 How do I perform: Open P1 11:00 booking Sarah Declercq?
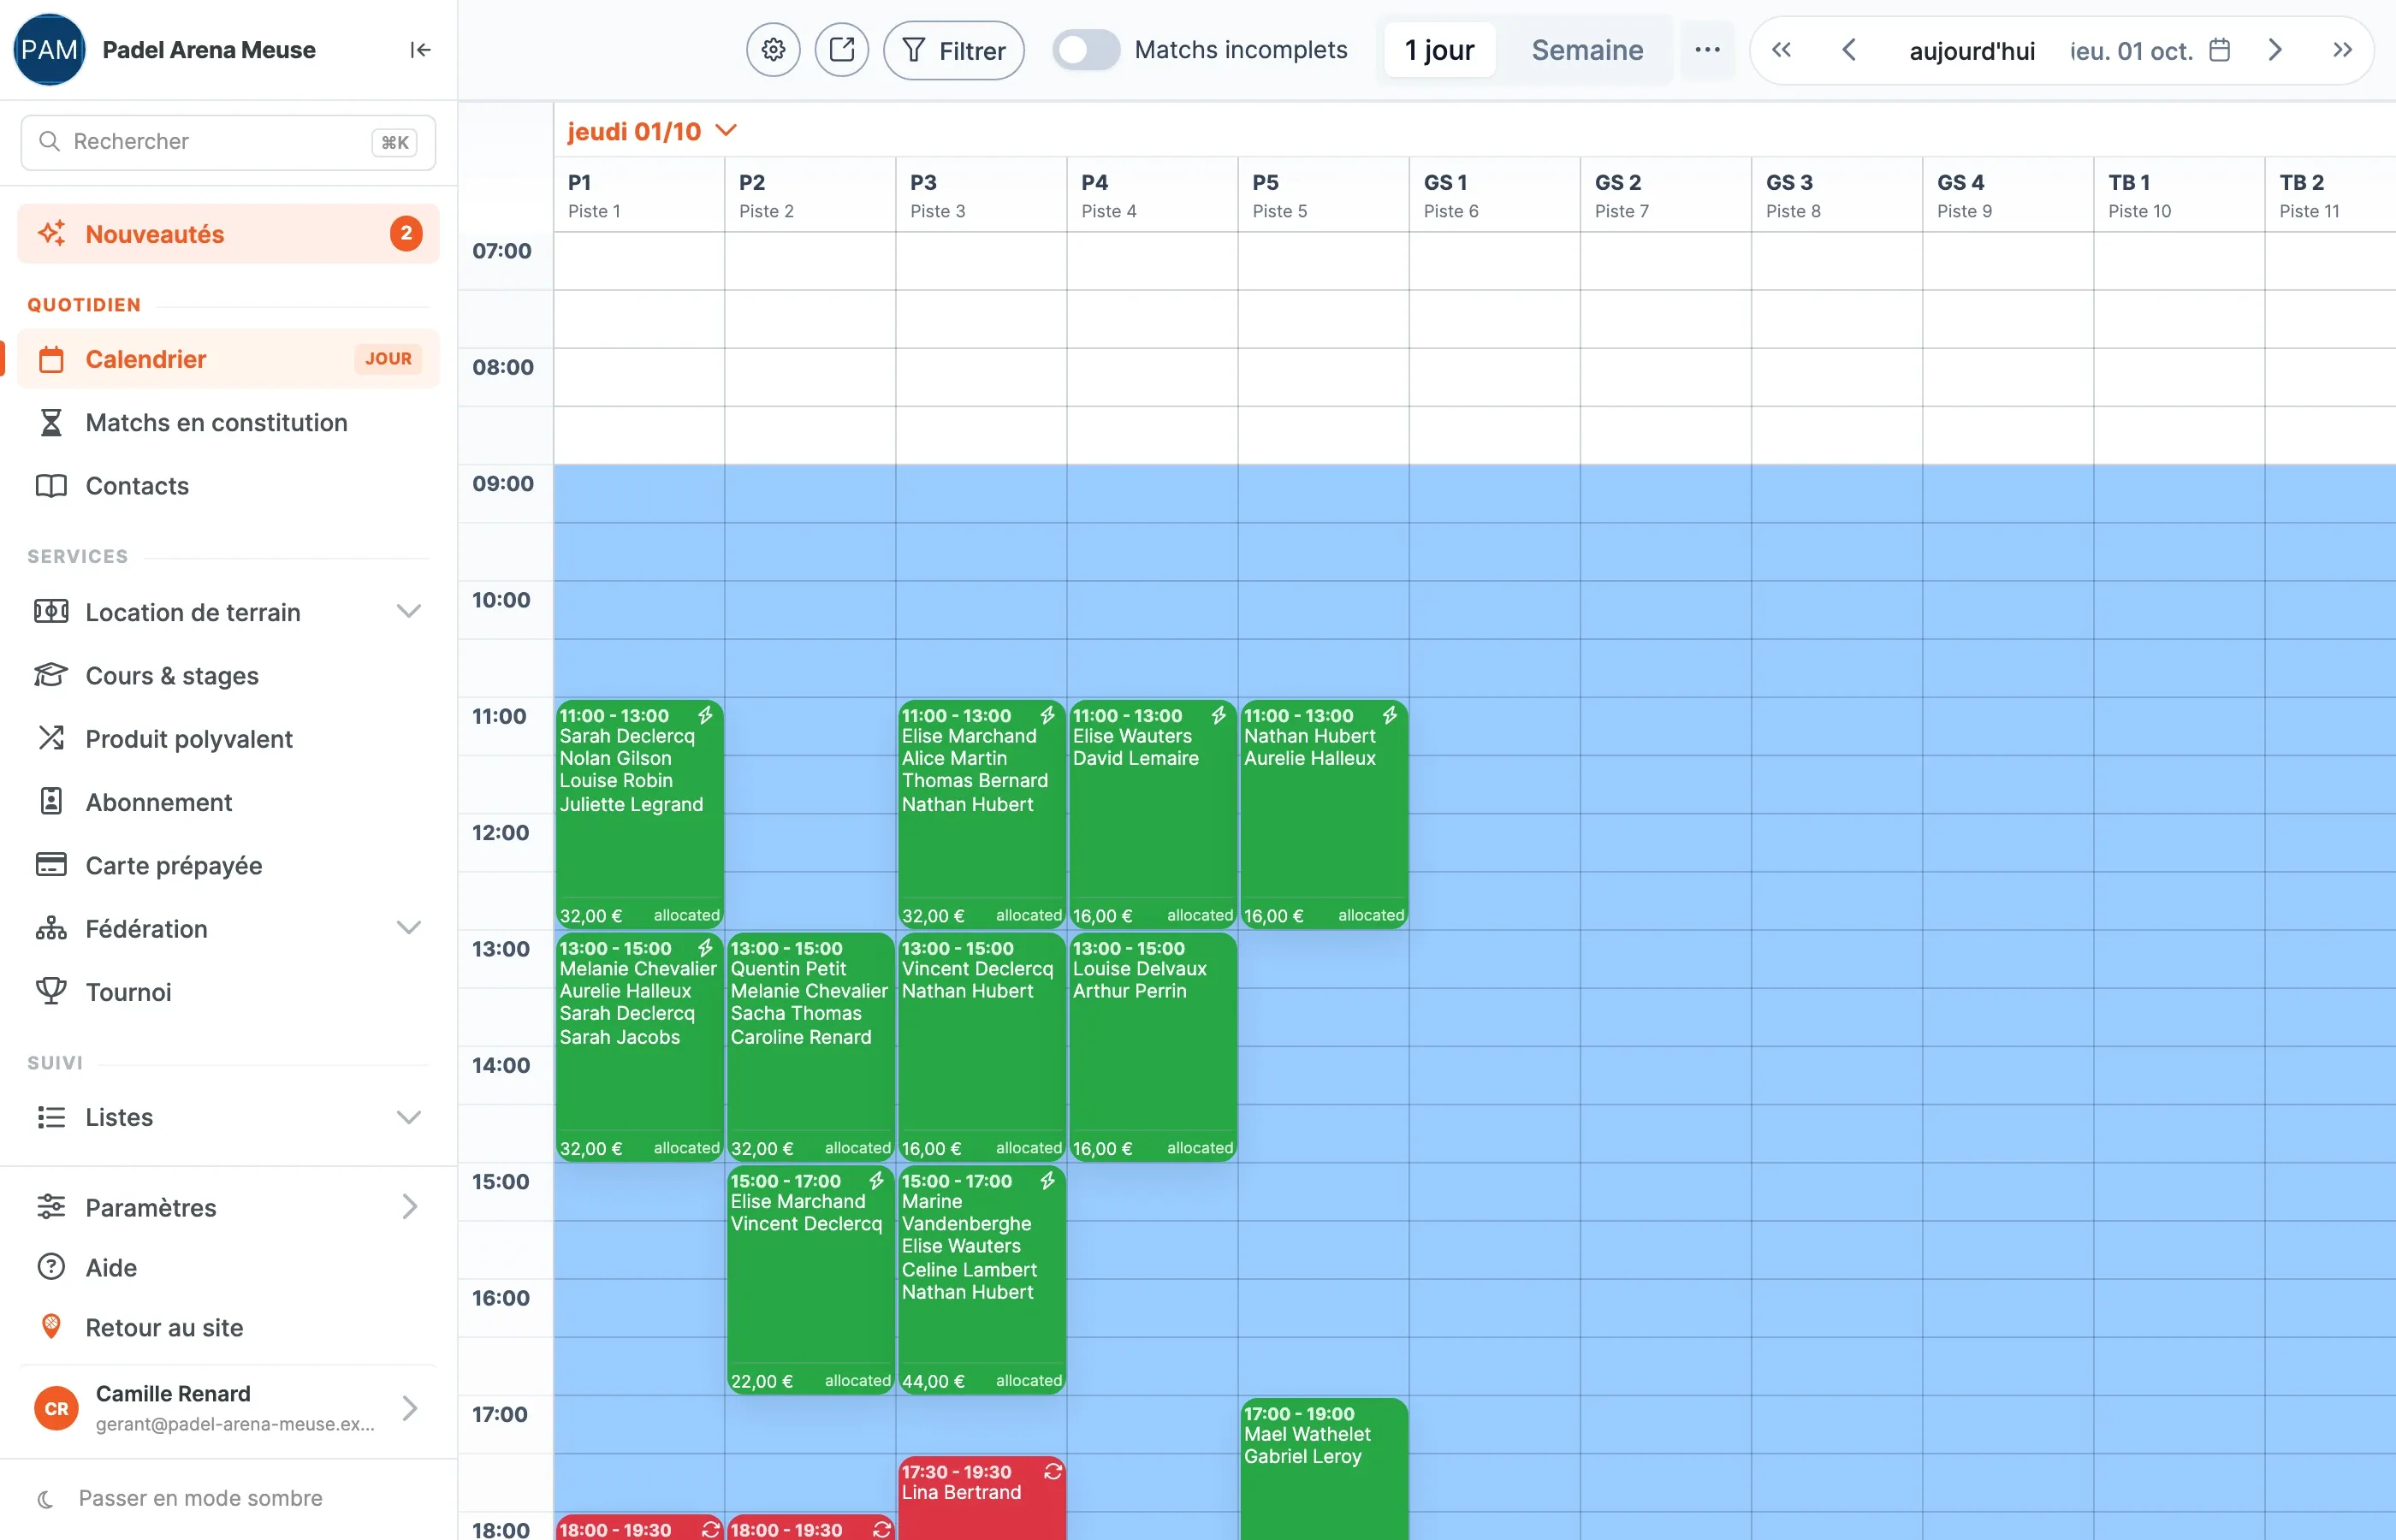[x=639, y=814]
